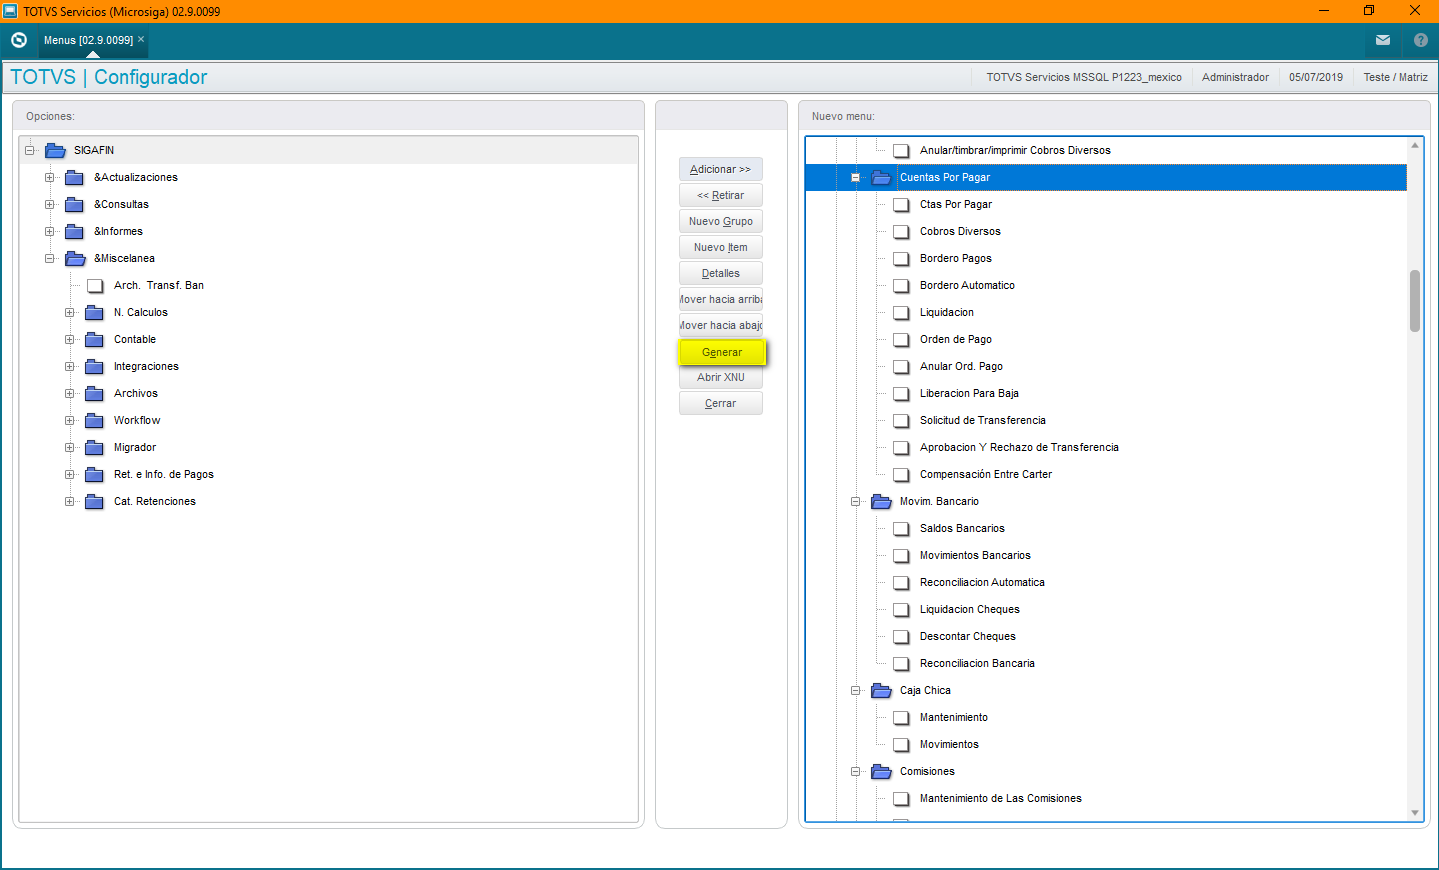
Task: Click the N. Calculos folder icon
Action: pyautogui.click(x=94, y=312)
